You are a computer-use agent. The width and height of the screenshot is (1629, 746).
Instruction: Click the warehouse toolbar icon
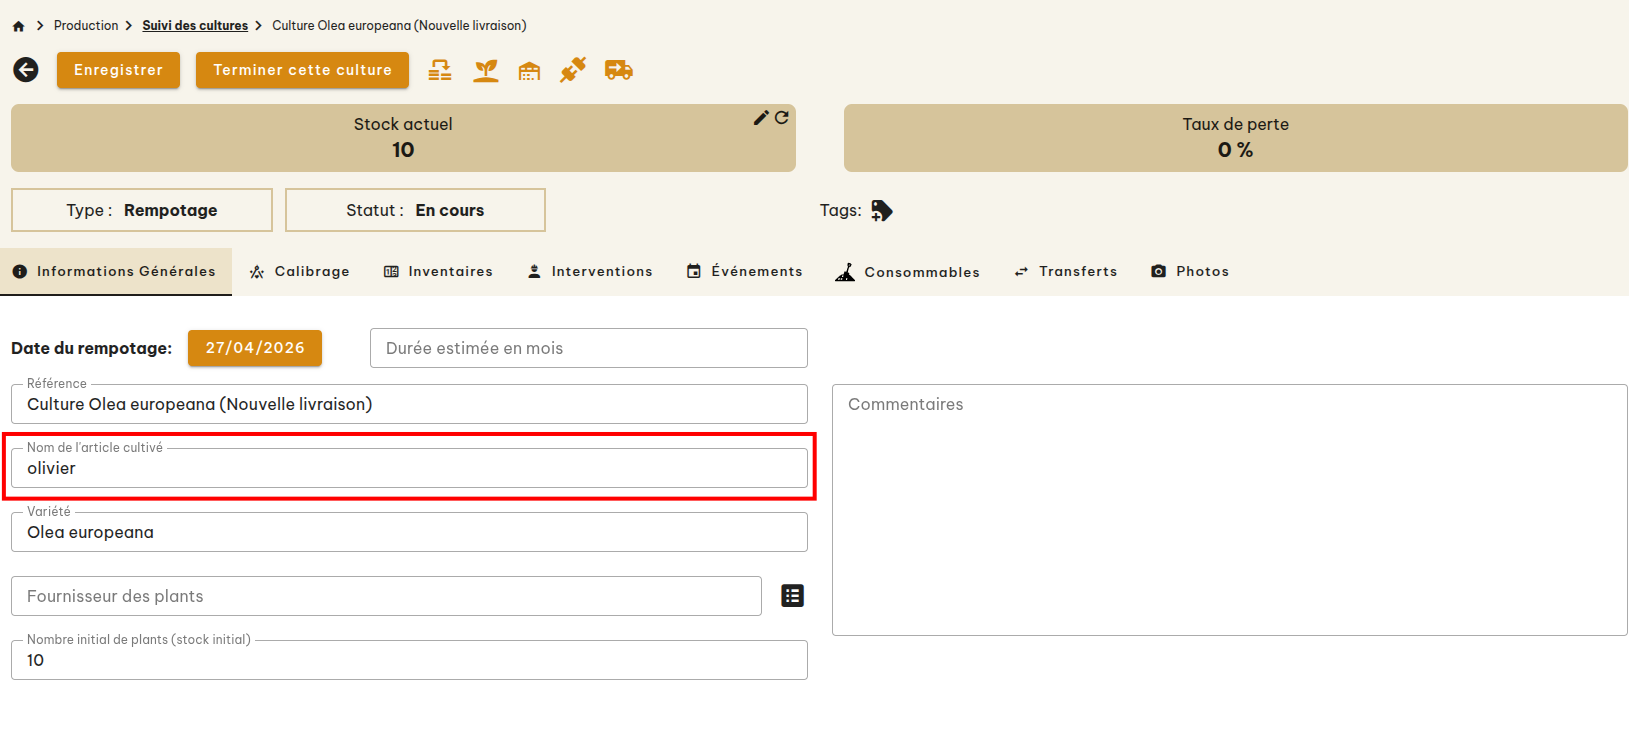click(529, 70)
